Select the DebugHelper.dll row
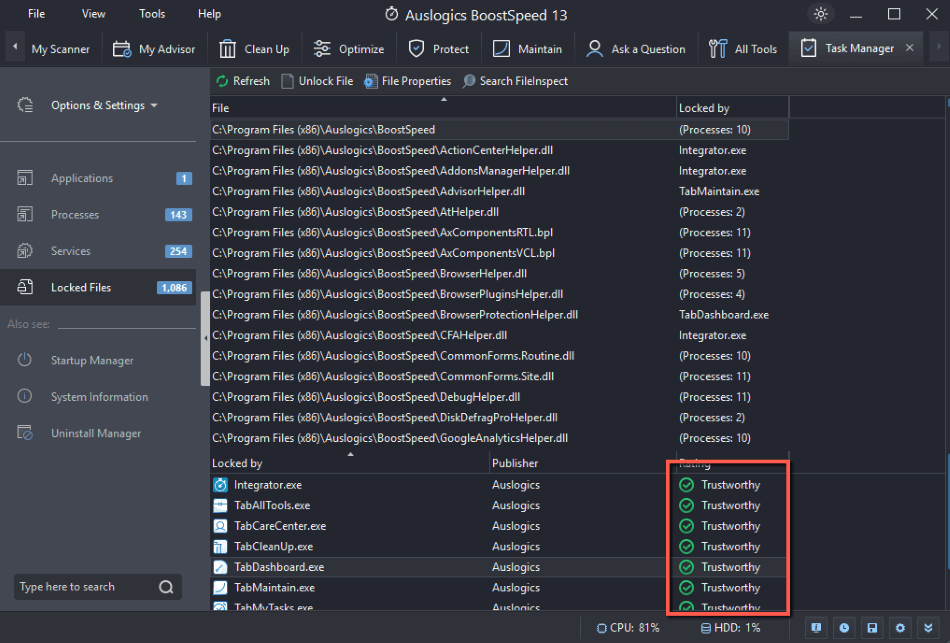 tap(499, 397)
